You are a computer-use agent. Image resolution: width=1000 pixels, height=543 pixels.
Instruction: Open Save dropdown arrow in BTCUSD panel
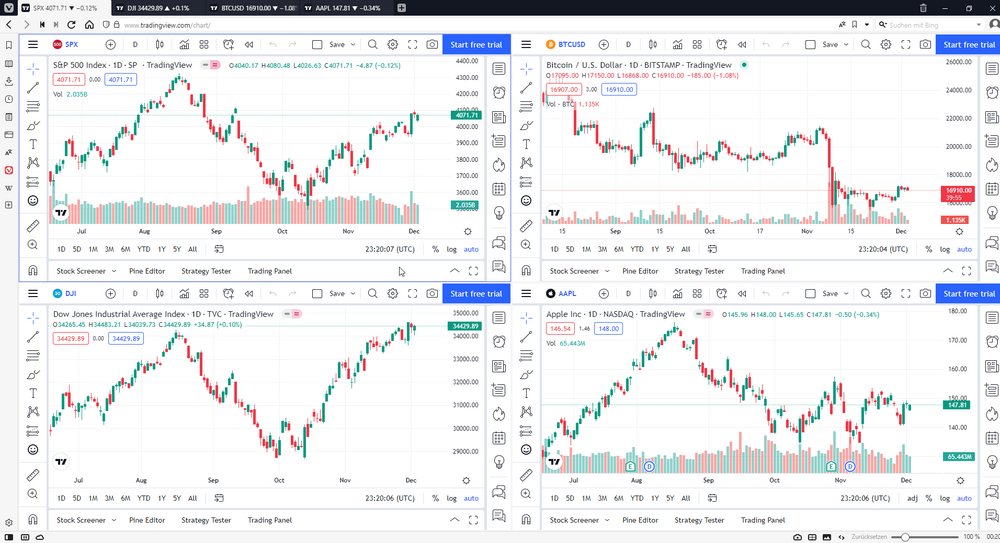pyautogui.click(x=846, y=45)
